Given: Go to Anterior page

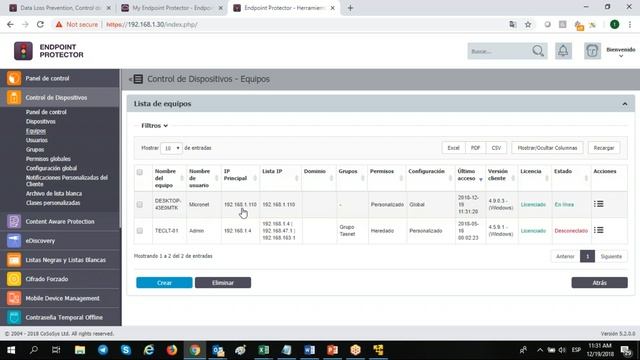Looking at the screenshot, I should [565, 256].
